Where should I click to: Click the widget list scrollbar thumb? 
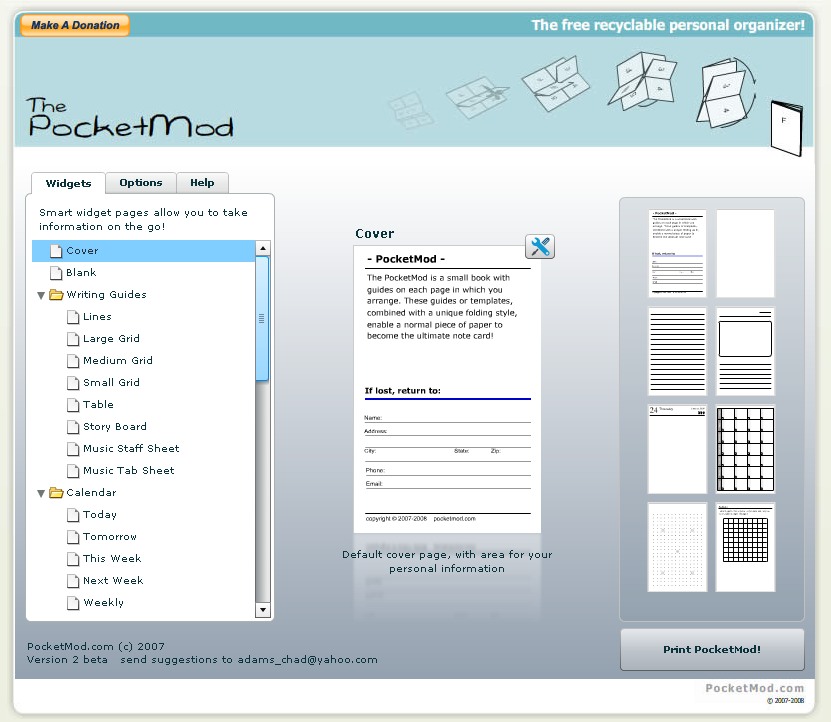pos(262,319)
